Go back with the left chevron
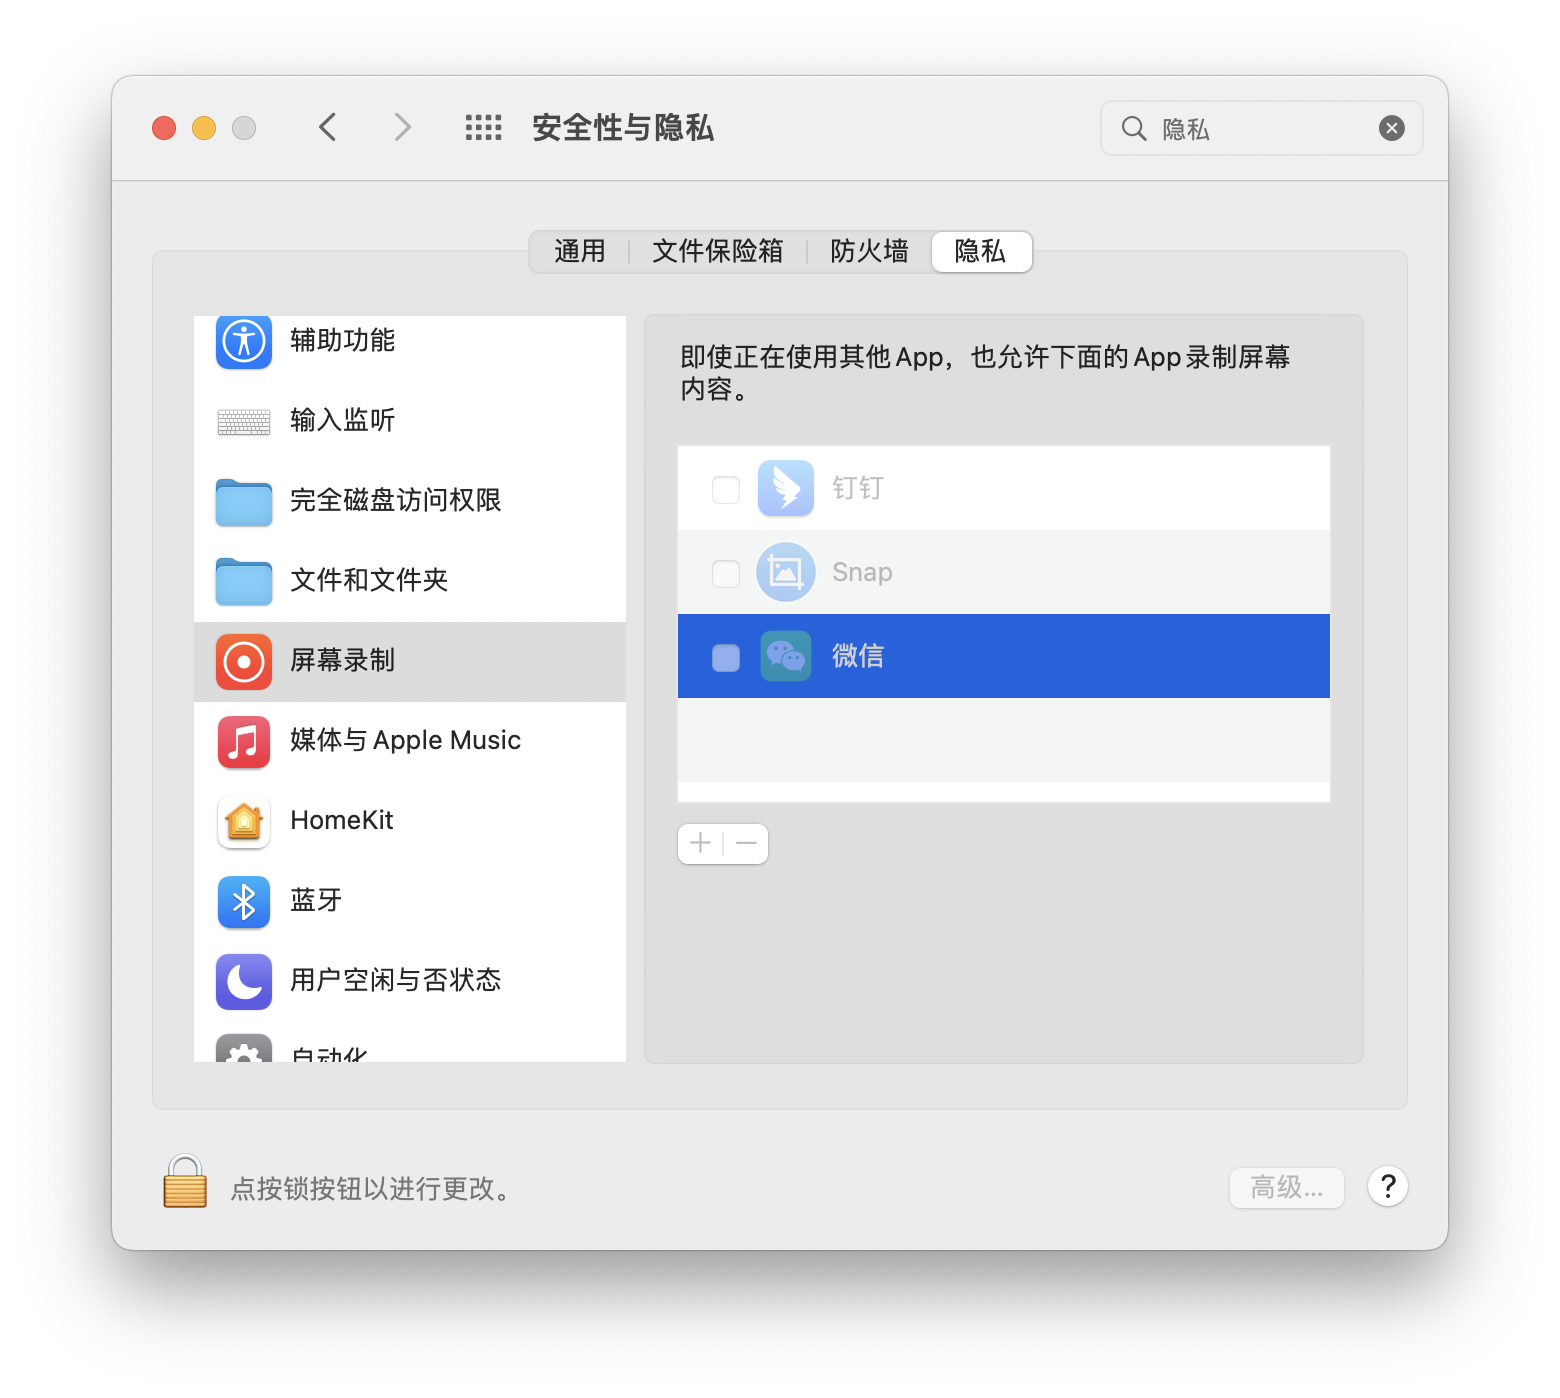Screen dimensions: 1560x1398 pyautogui.click(x=328, y=128)
